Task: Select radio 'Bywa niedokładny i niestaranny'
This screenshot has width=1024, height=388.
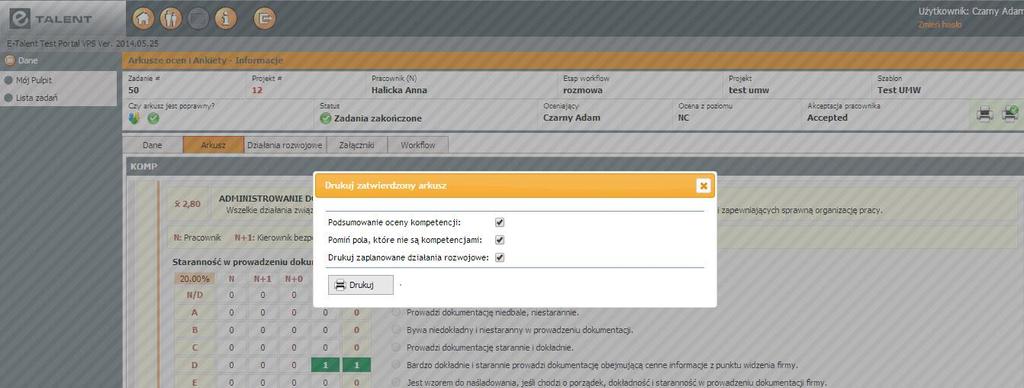Action: click(x=396, y=330)
